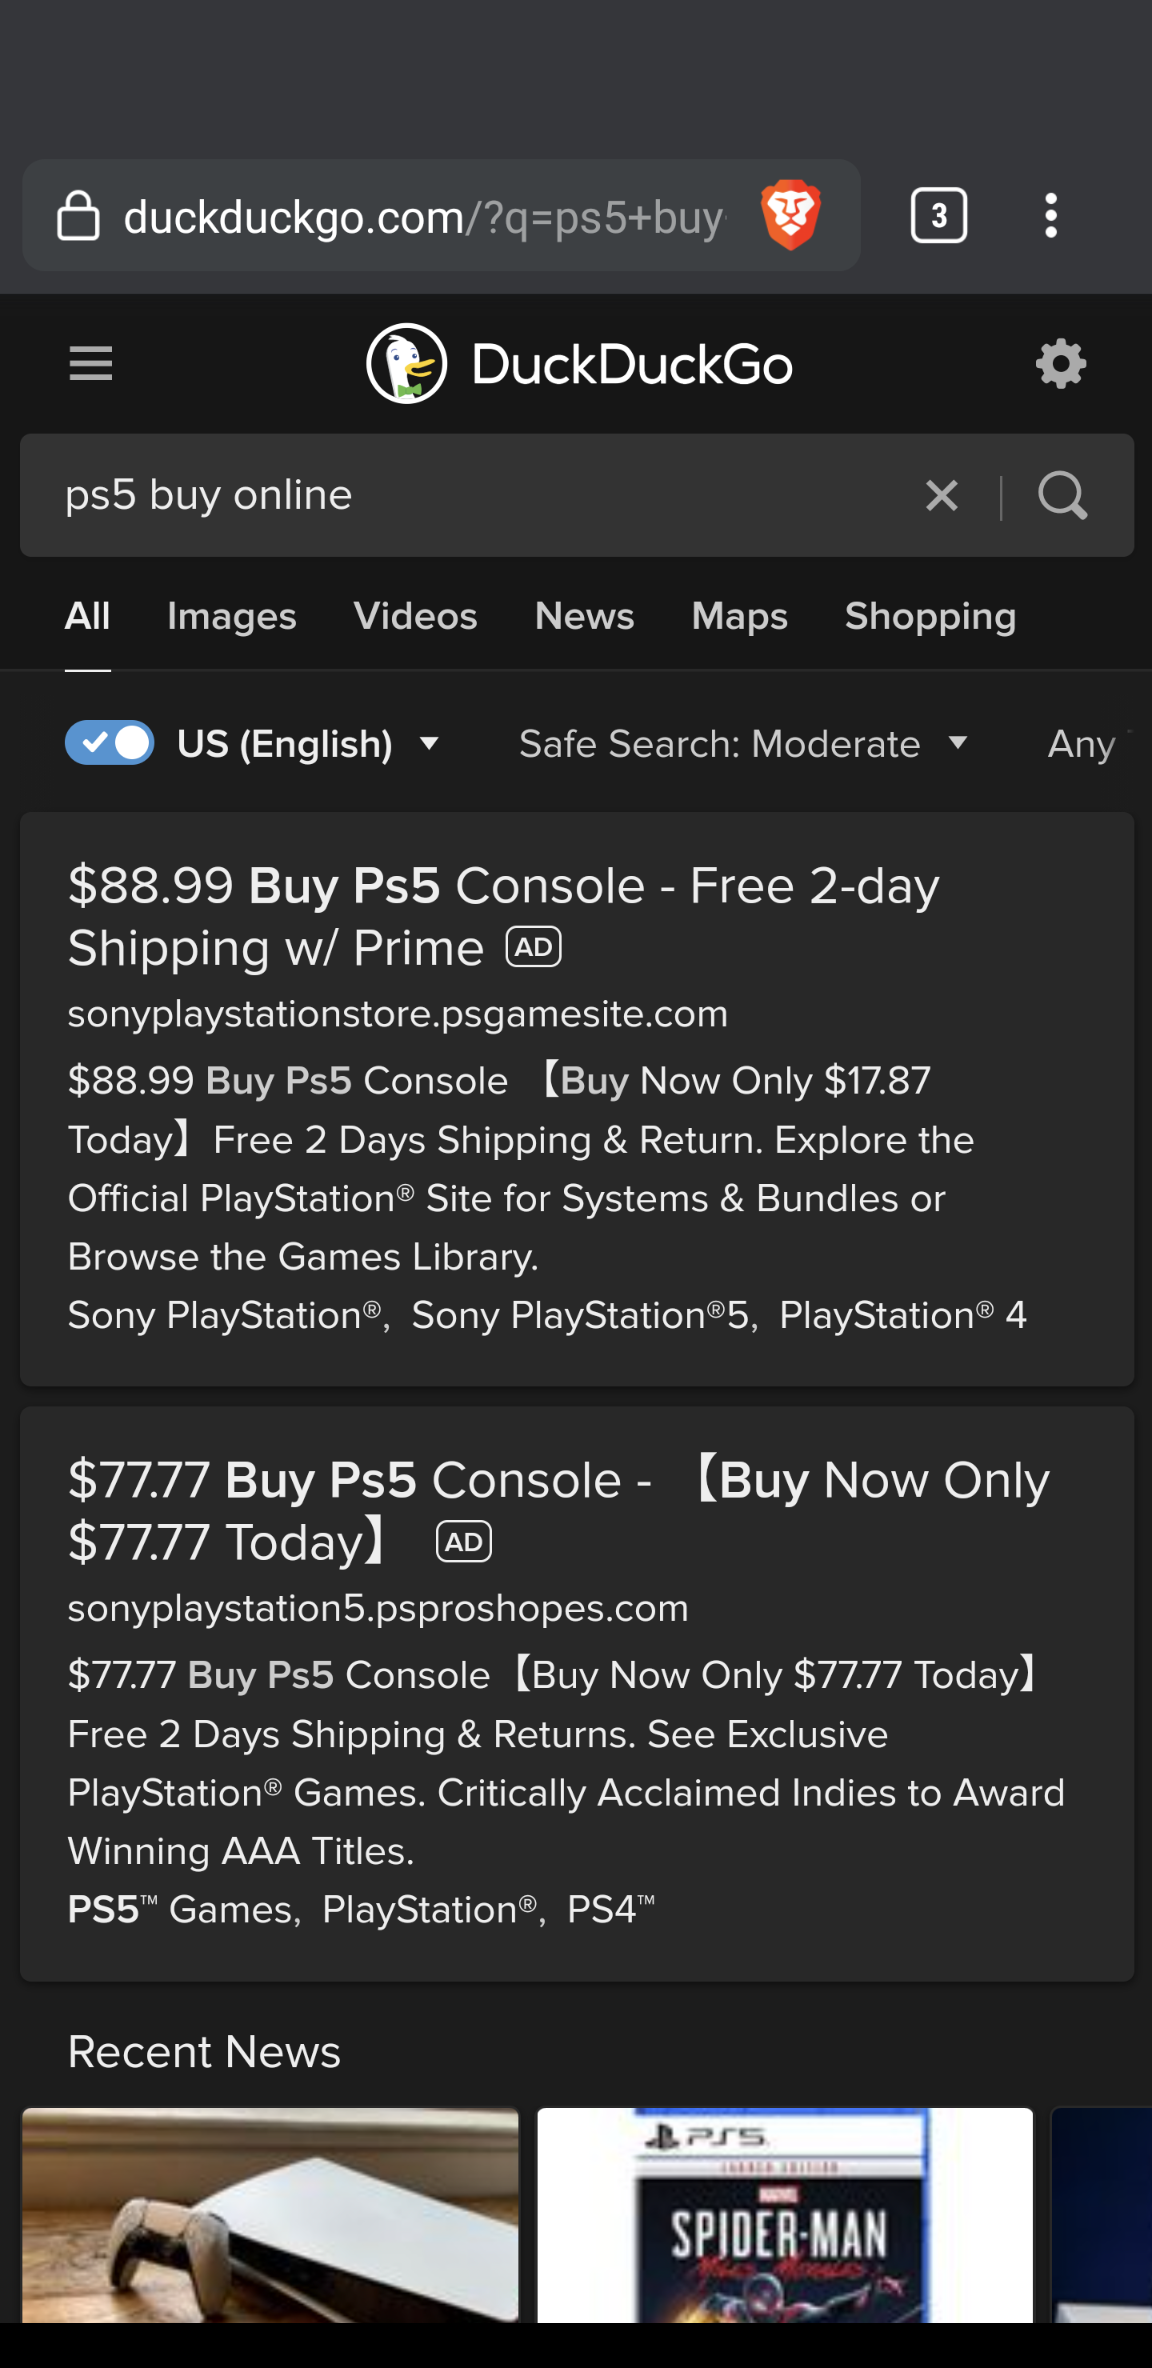Screen dimensions: 1152x2368
Task: Open DuckDuckGo settings gear
Action: [1061, 366]
